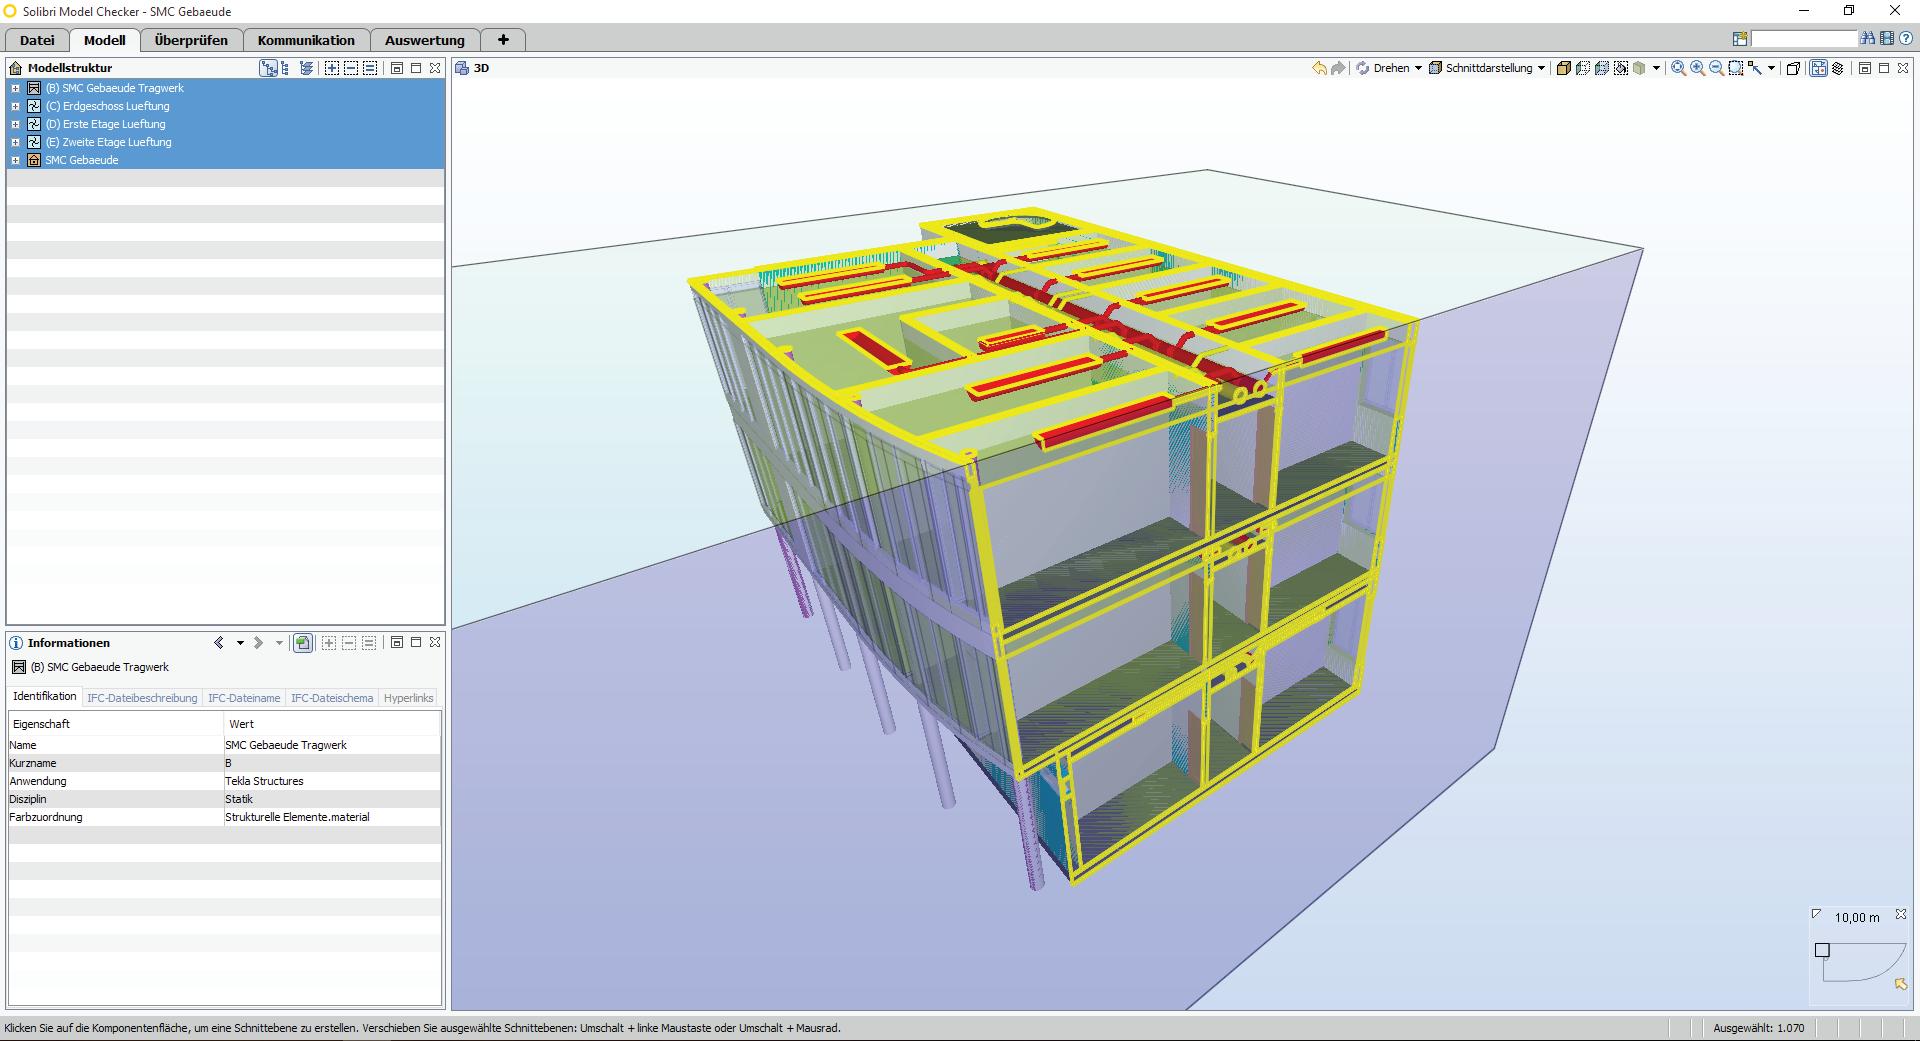The width and height of the screenshot is (1920, 1041).
Task: Switch to the Überprüfen tab
Action: (x=191, y=40)
